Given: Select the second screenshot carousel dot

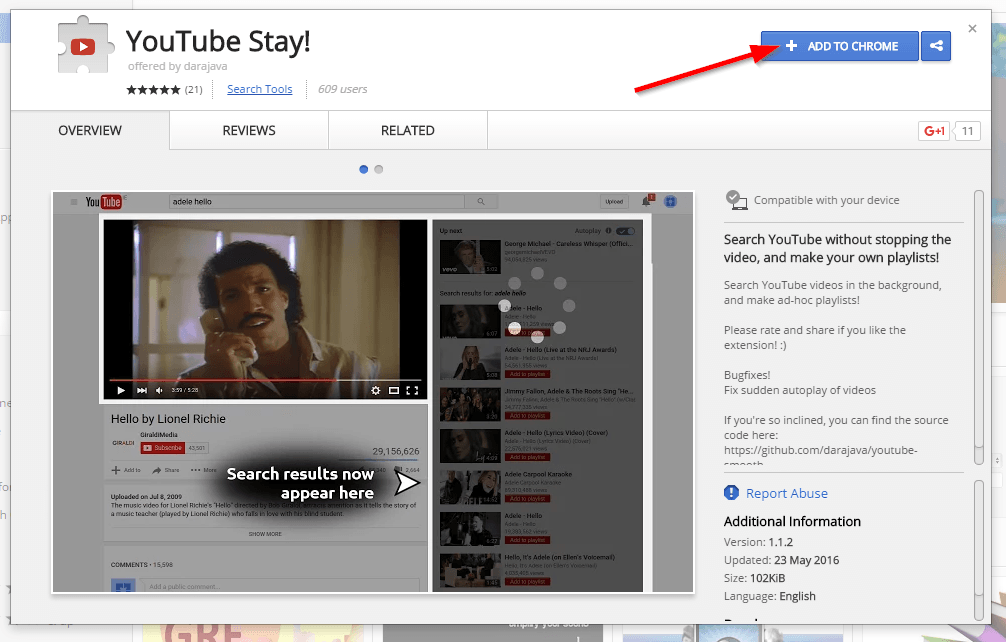Looking at the screenshot, I should tap(379, 169).
